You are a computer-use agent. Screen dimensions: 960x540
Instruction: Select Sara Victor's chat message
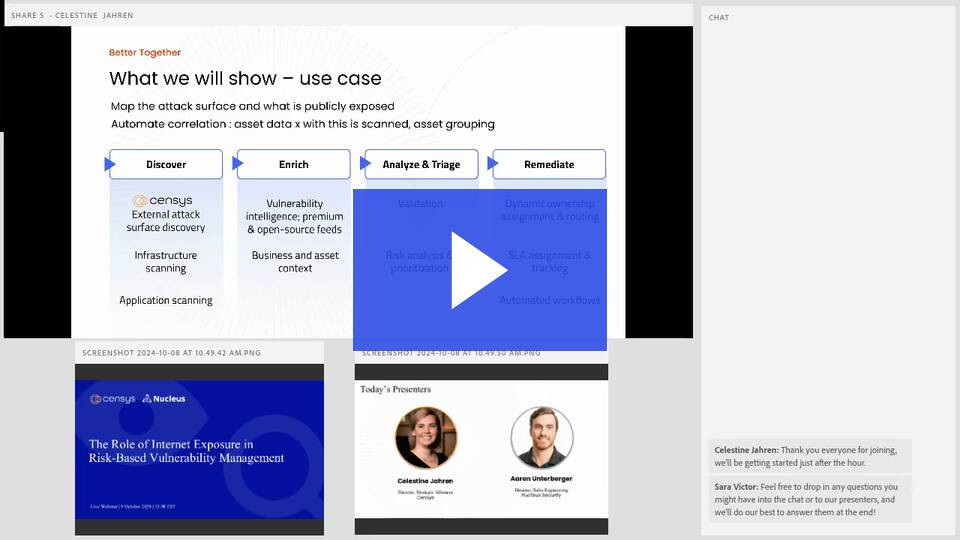[x=810, y=499]
